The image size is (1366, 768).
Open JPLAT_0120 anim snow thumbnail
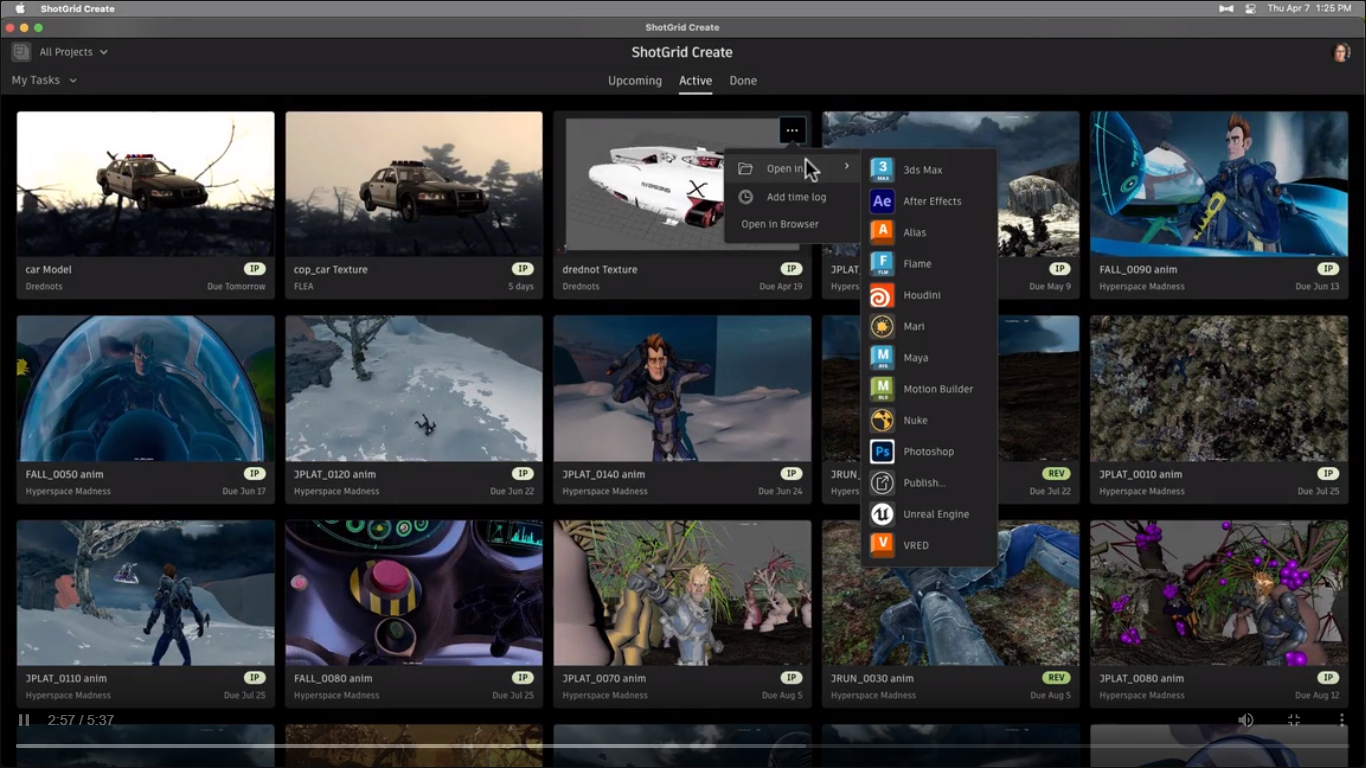point(414,389)
